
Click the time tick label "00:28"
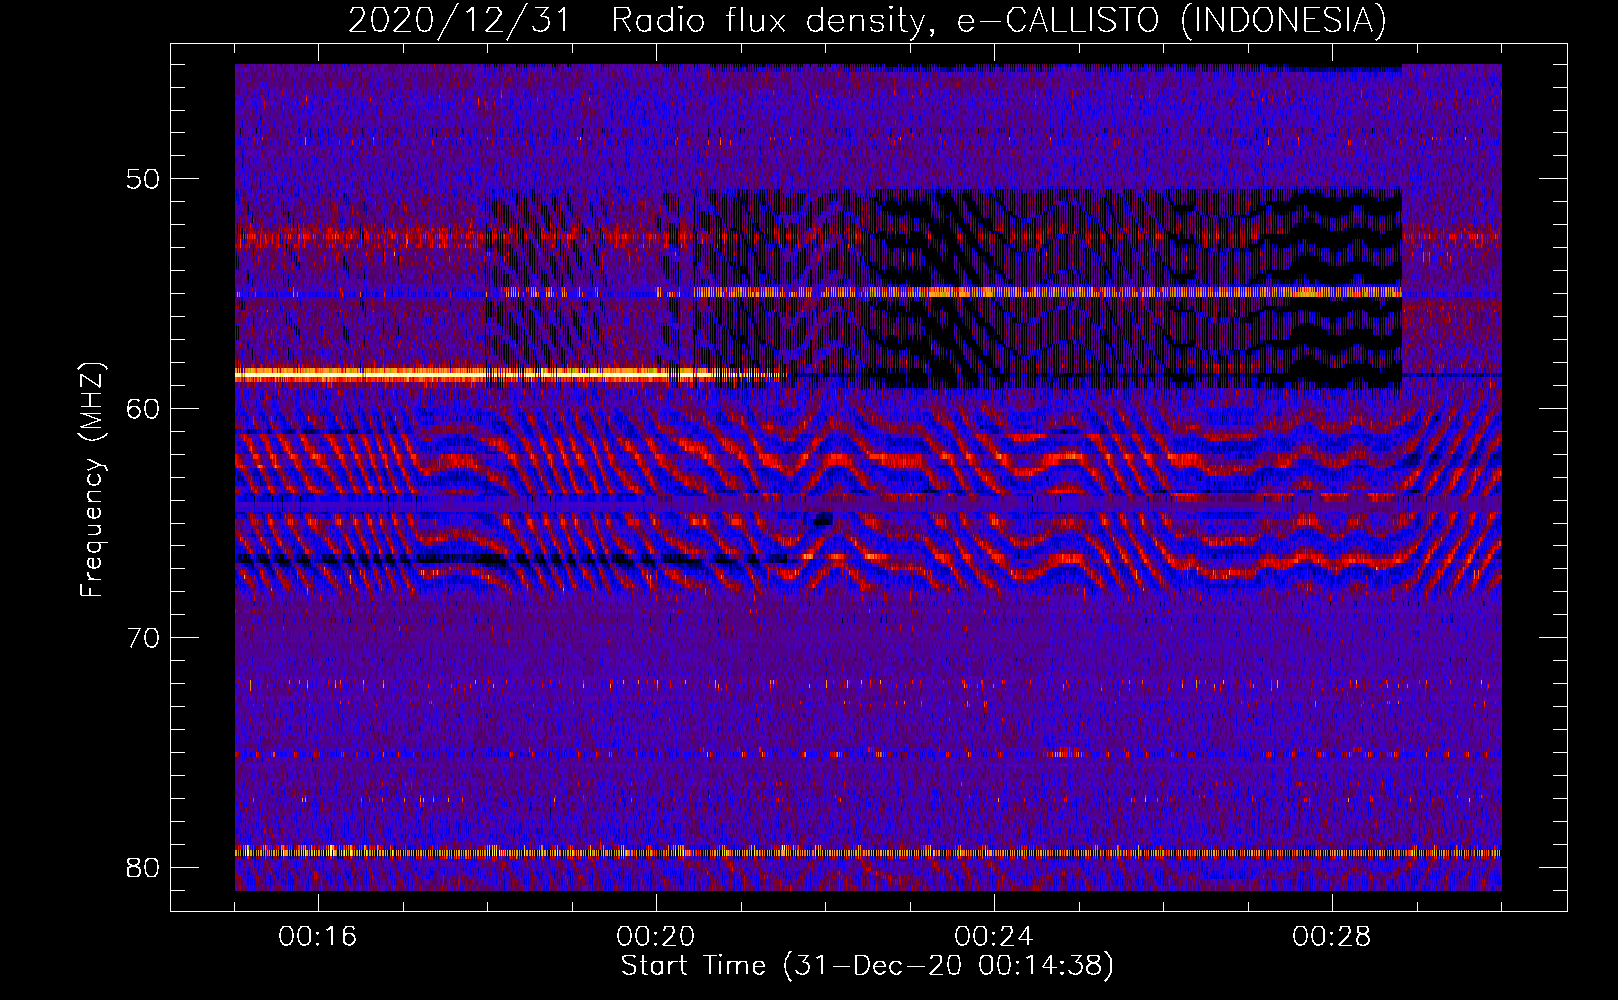pyautogui.click(x=1332, y=937)
